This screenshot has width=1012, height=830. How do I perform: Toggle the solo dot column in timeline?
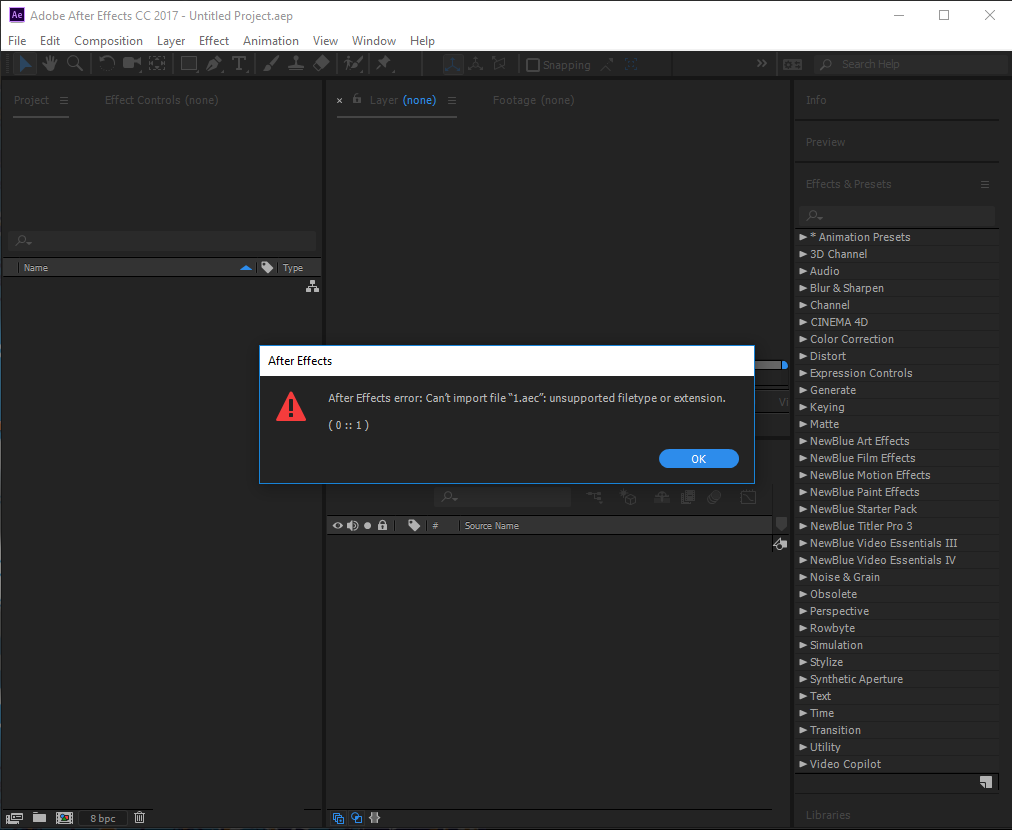pyautogui.click(x=368, y=525)
